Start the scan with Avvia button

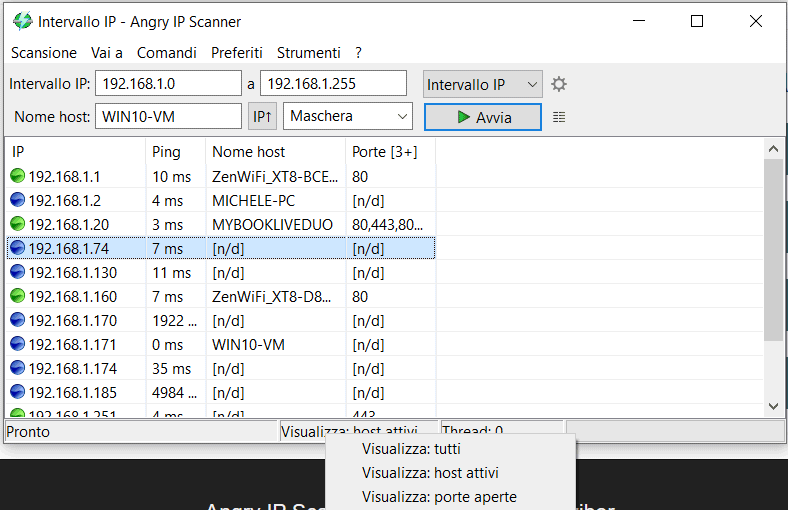[x=483, y=117]
